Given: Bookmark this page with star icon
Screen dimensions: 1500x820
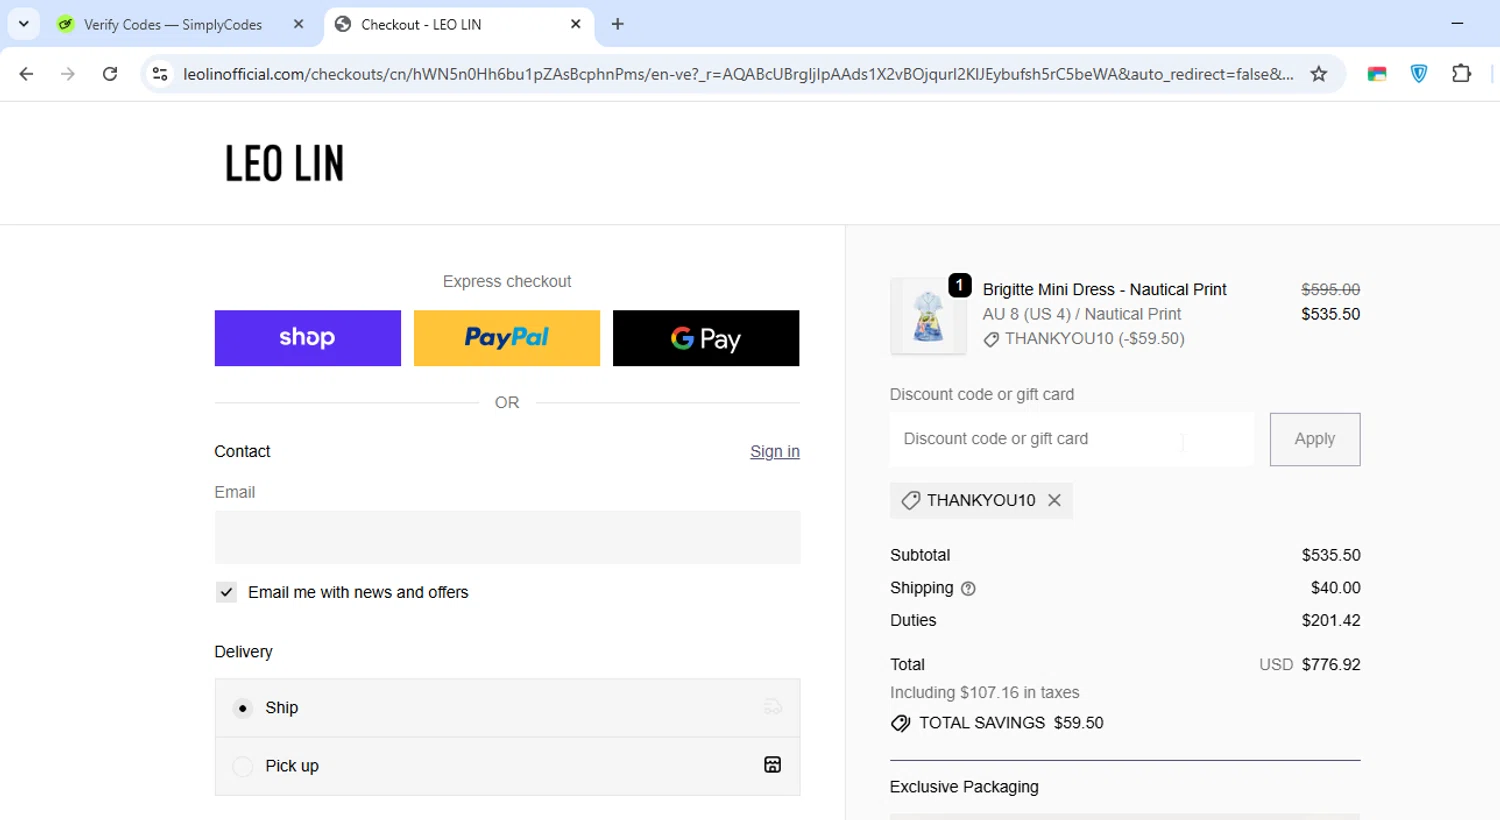Looking at the screenshot, I should coord(1319,74).
